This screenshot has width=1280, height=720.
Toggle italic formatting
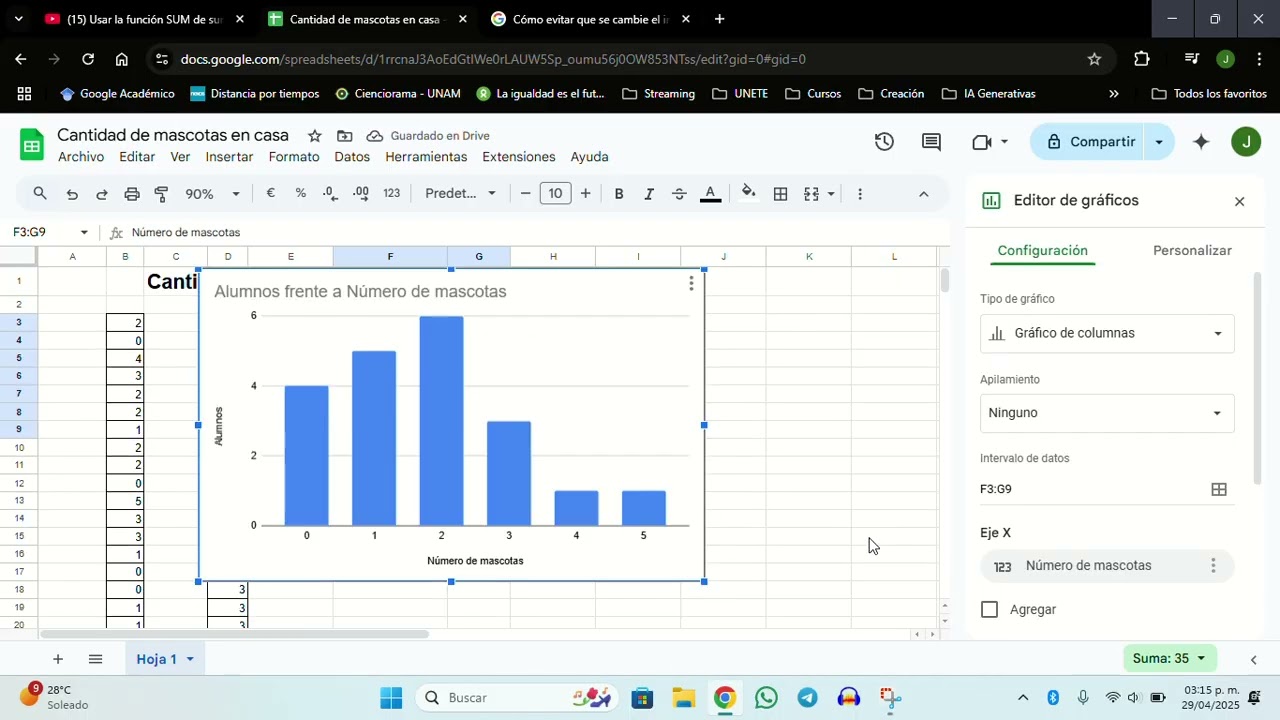tap(649, 194)
